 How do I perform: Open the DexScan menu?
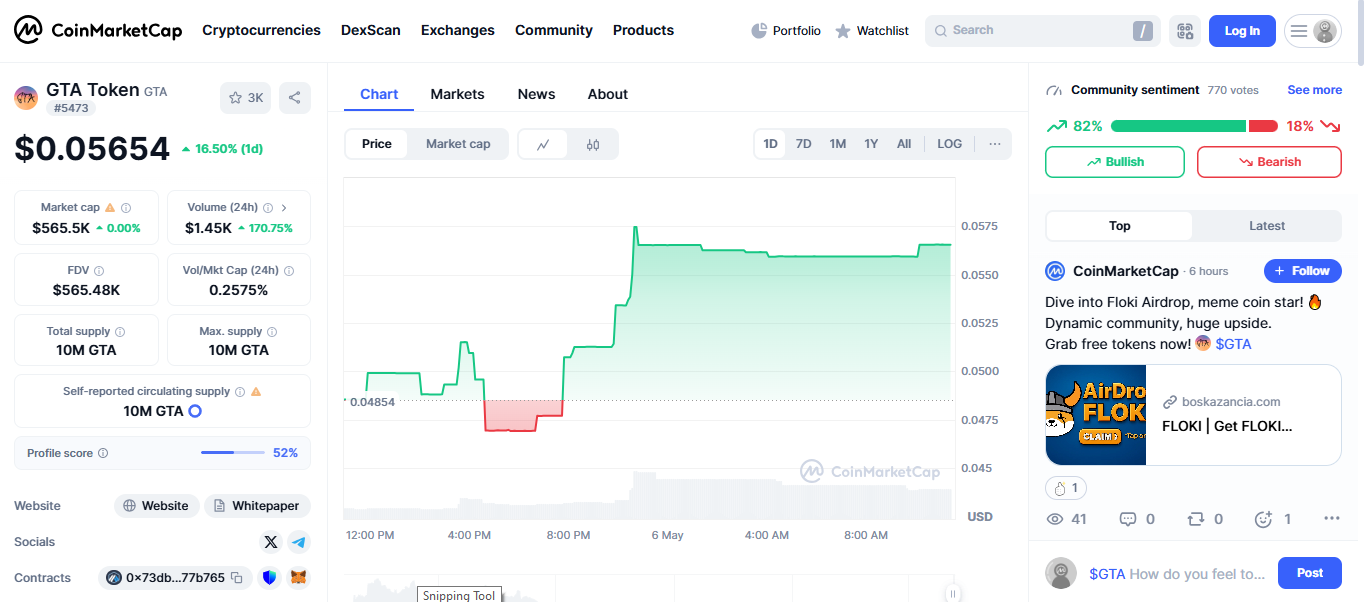tap(371, 30)
